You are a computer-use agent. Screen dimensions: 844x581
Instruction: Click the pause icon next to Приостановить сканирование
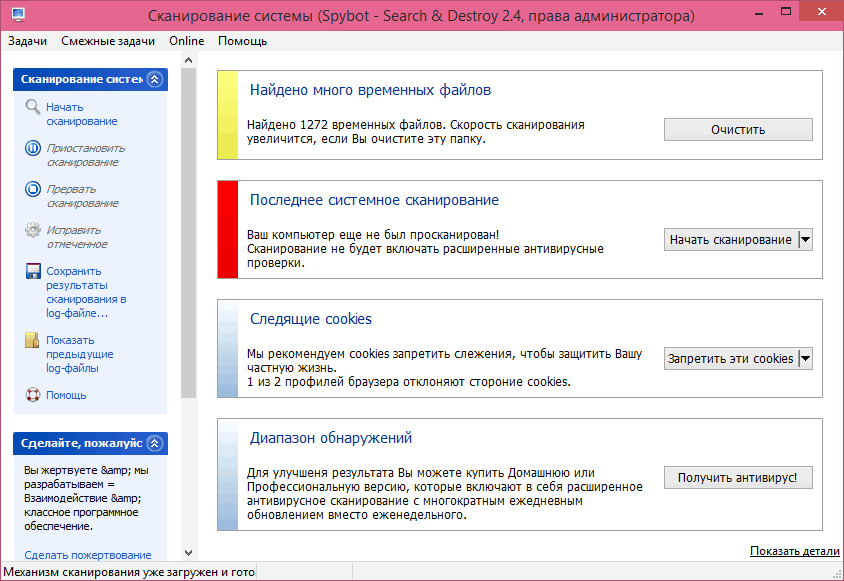(x=33, y=148)
